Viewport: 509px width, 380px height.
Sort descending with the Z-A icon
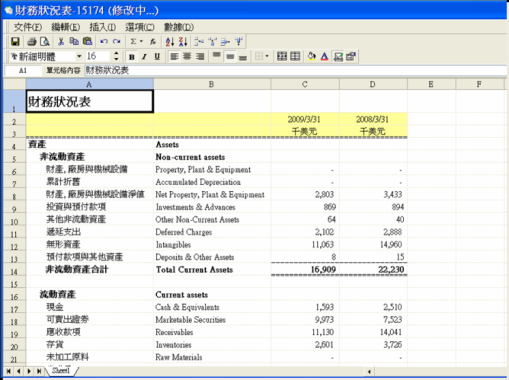[x=183, y=42]
